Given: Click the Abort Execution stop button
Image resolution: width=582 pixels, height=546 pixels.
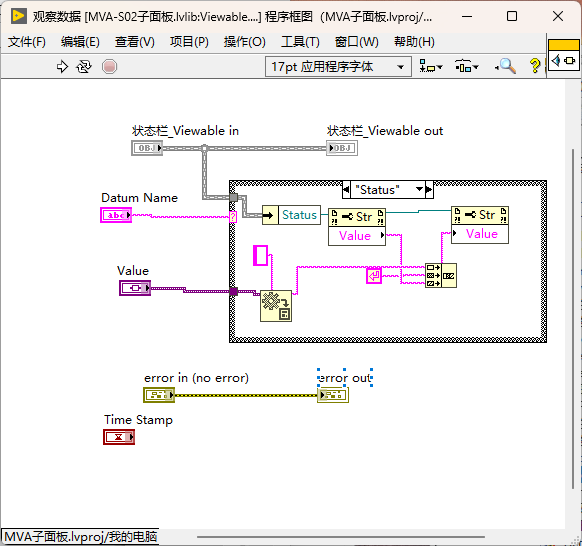Looking at the screenshot, I should tap(109, 67).
